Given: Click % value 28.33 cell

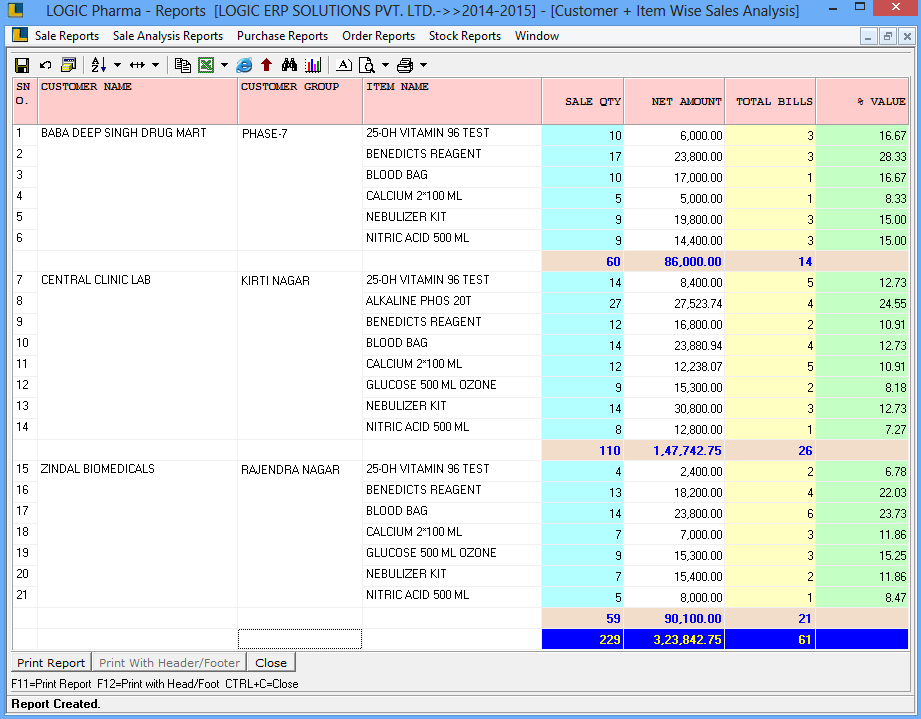Looking at the screenshot, I should [x=862, y=157].
